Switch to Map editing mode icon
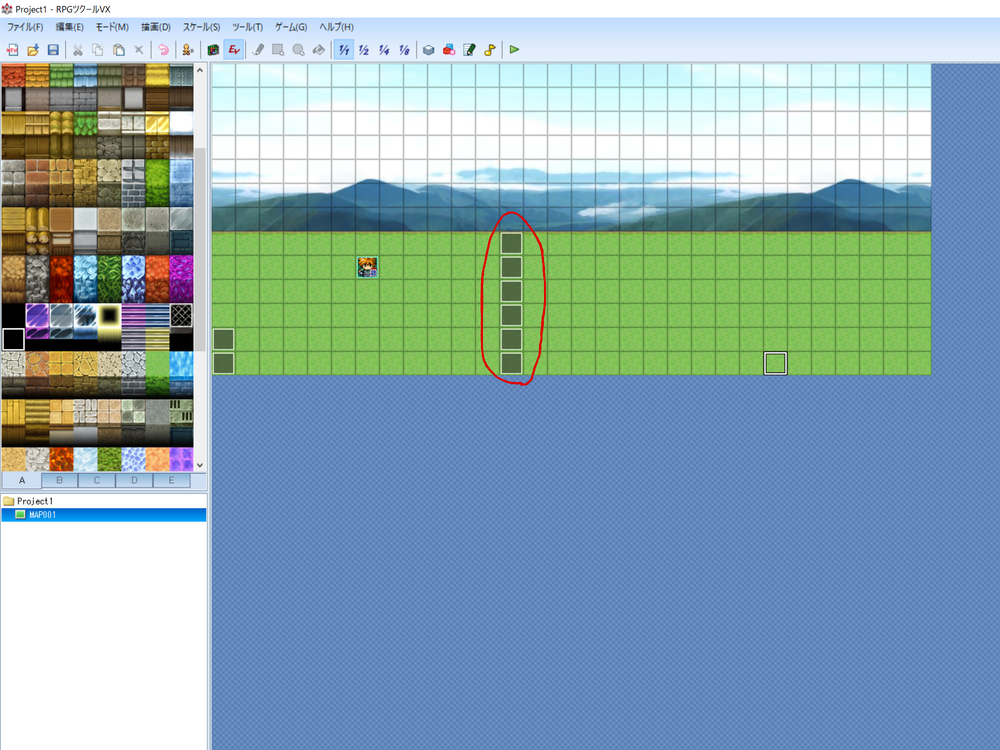Viewport: 1000px width, 750px height. (x=213, y=50)
